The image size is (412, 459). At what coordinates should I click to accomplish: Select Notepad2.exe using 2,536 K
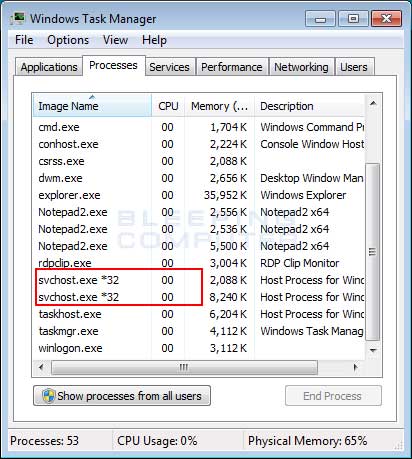(x=199, y=229)
